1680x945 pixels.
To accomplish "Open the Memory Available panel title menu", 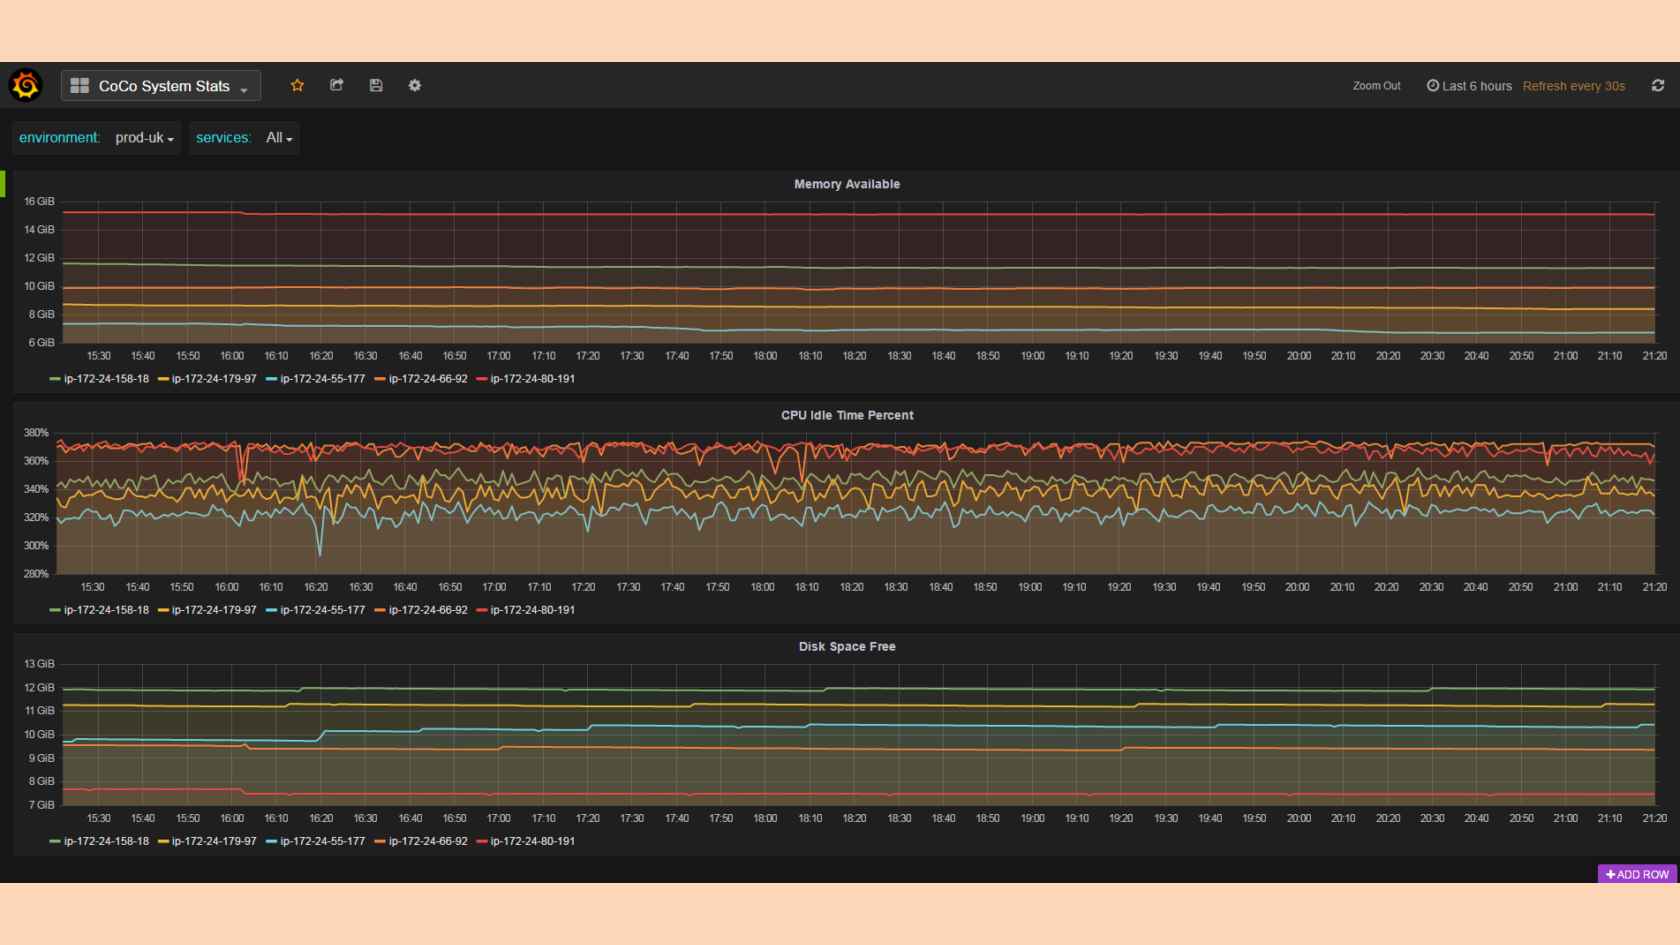I will point(847,184).
